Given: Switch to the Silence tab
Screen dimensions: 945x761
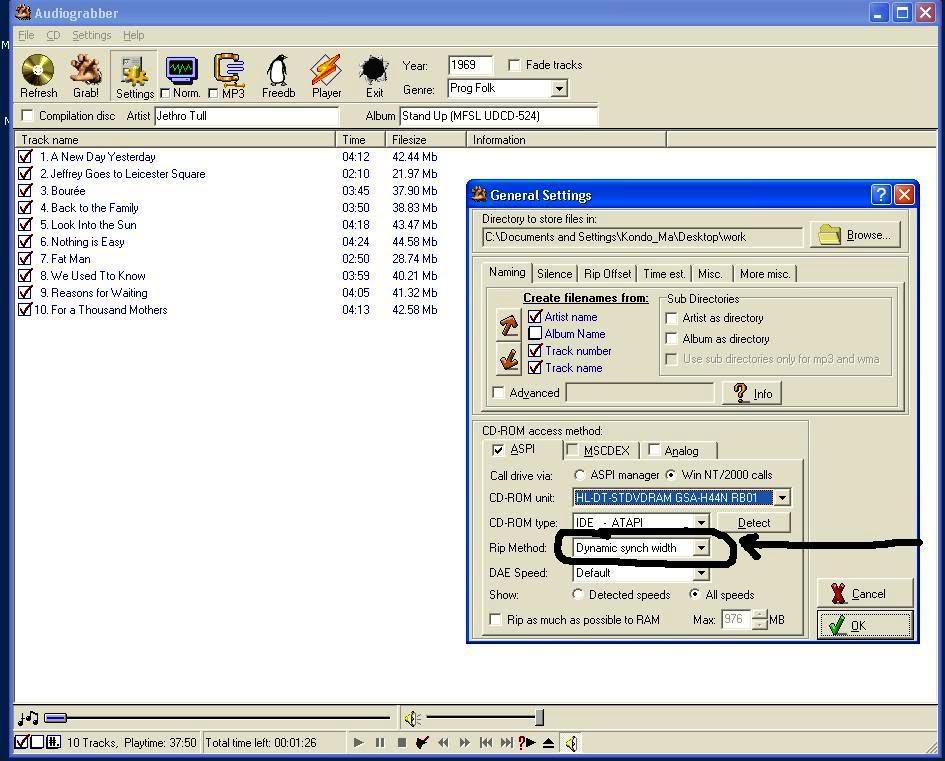Looking at the screenshot, I should click(554, 274).
